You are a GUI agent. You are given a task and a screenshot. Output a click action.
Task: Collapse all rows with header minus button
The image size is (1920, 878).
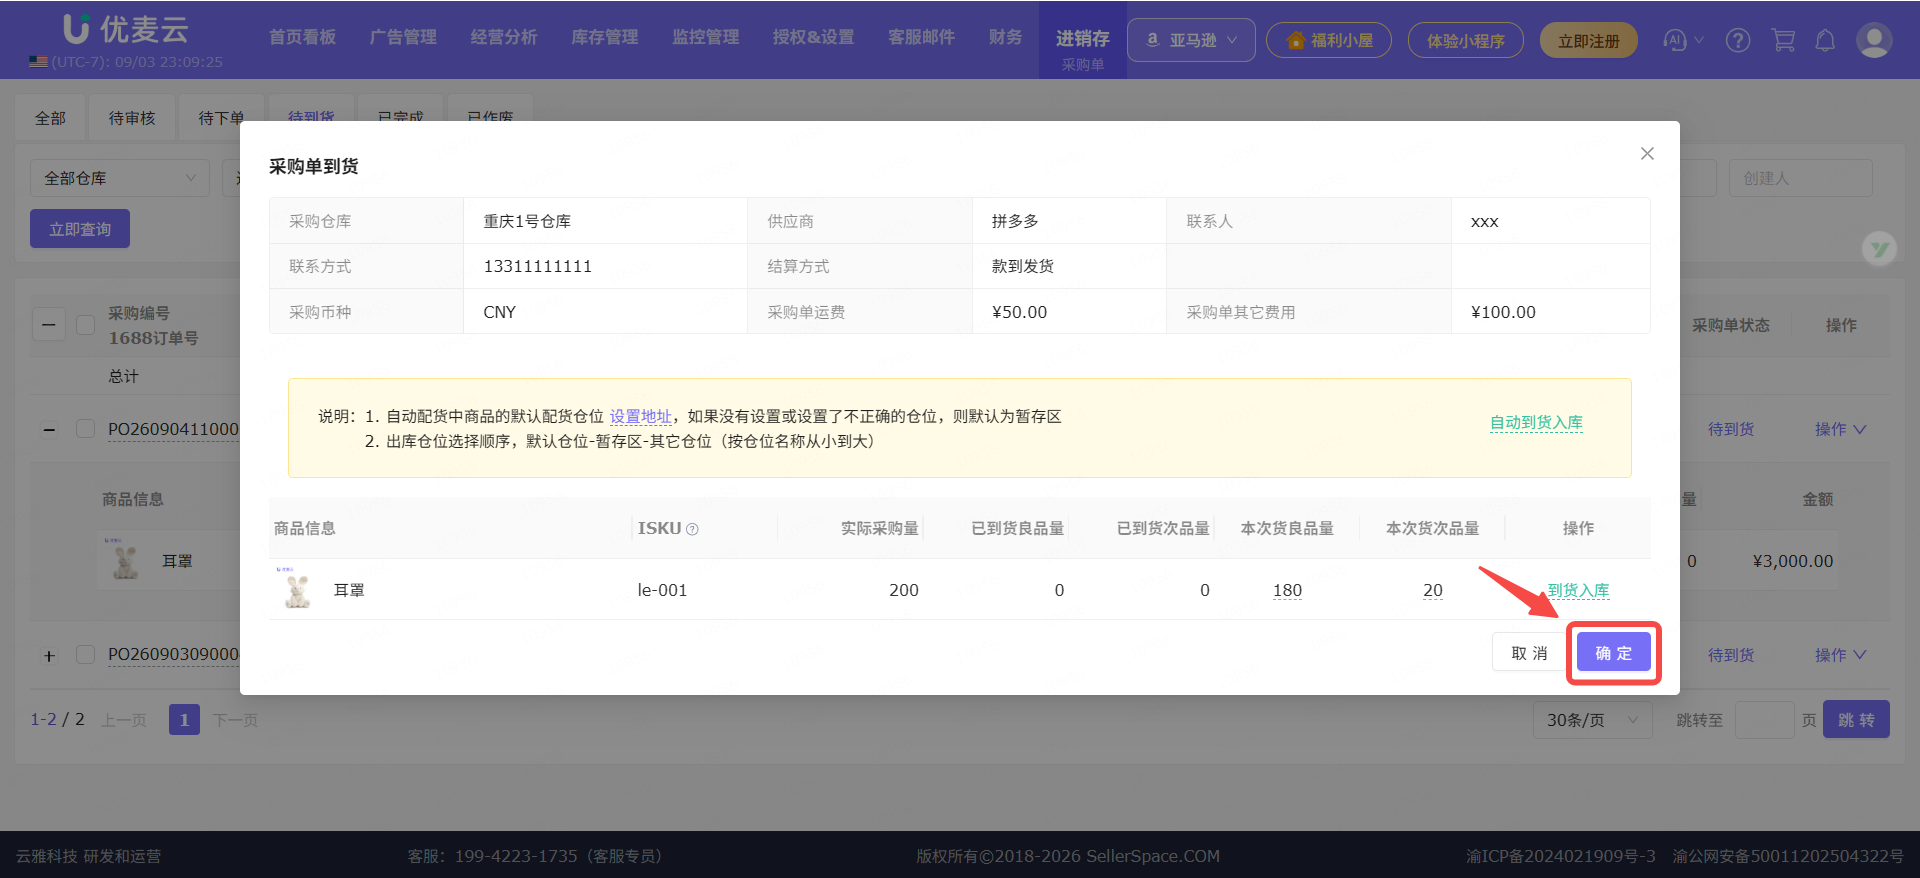point(49,324)
